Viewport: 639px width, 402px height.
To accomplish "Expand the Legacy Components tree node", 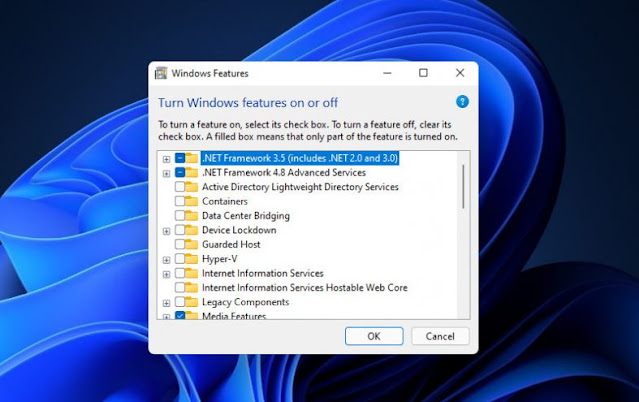I will (x=166, y=303).
